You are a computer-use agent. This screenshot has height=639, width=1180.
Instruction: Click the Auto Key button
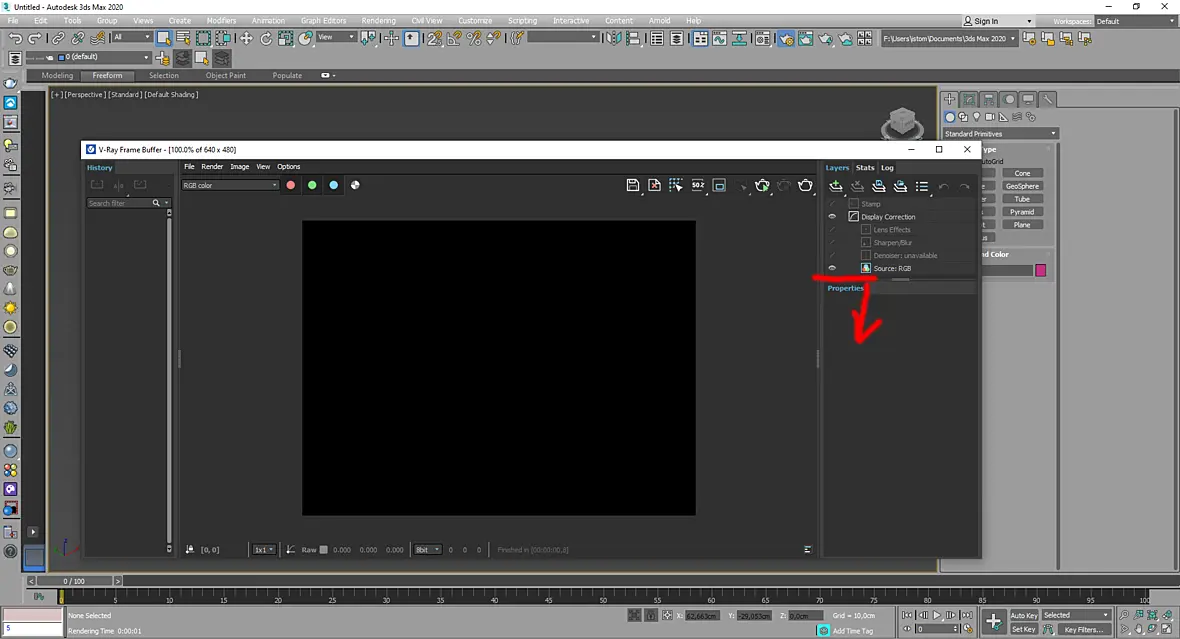click(1023, 615)
